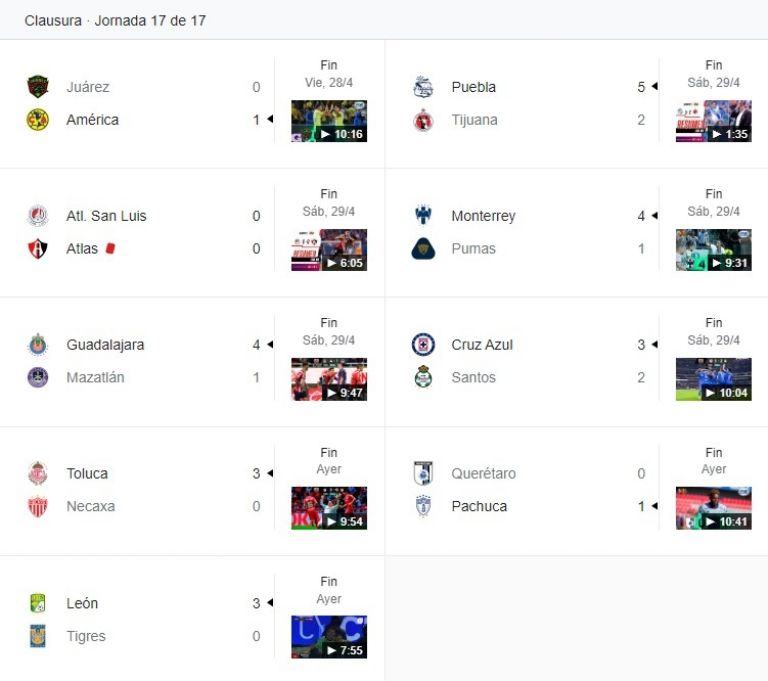Play the Cruz Azul vs Santos 10:04 video
768x681 pixels.
click(x=714, y=379)
